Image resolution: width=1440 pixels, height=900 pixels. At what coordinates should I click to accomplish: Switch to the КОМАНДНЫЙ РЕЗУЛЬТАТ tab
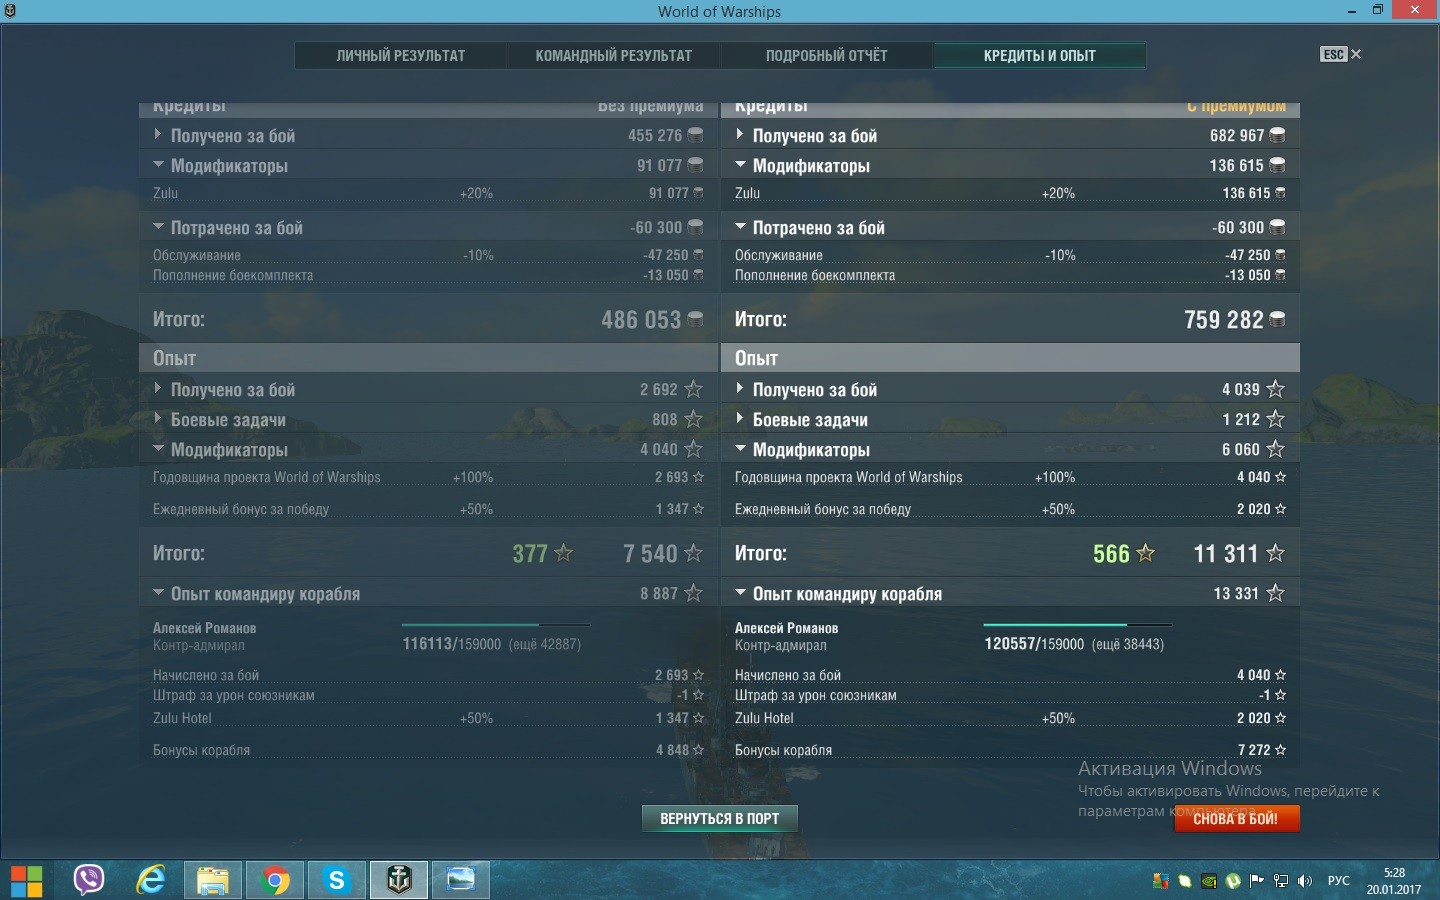tap(614, 56)
